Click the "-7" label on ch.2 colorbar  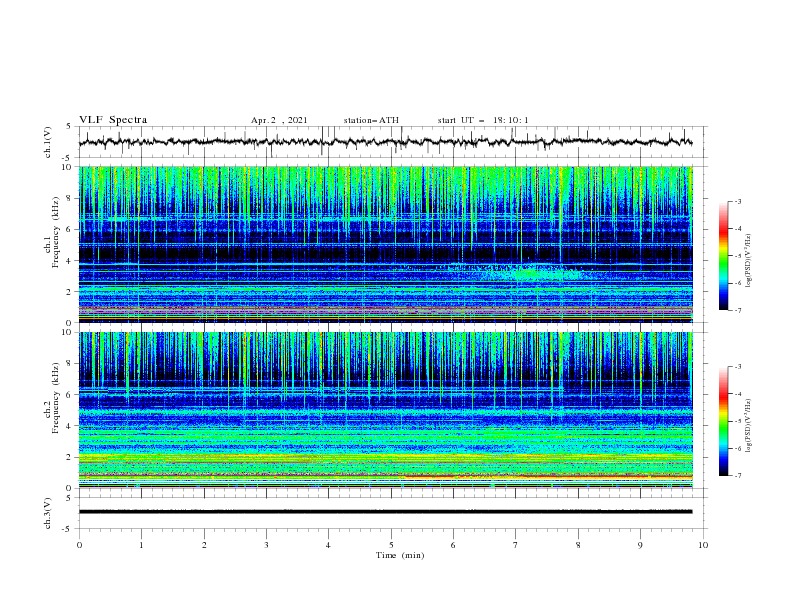click(x=737, y=475)
